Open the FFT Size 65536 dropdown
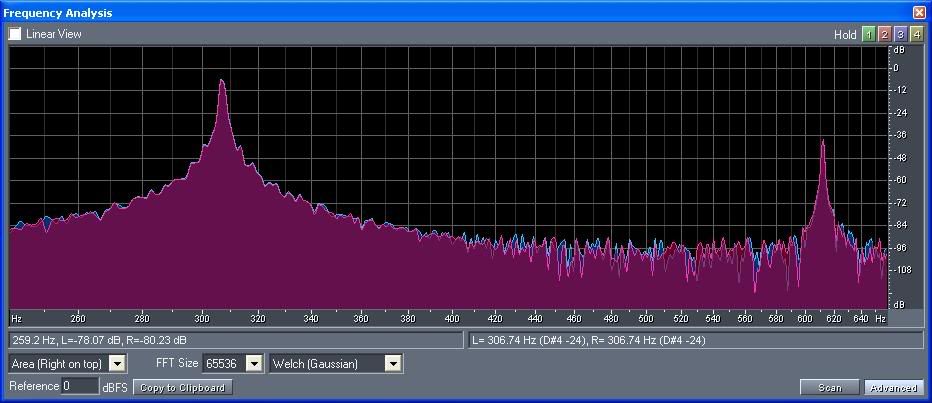This screenshot has width=932, height=403. (254, 364)
